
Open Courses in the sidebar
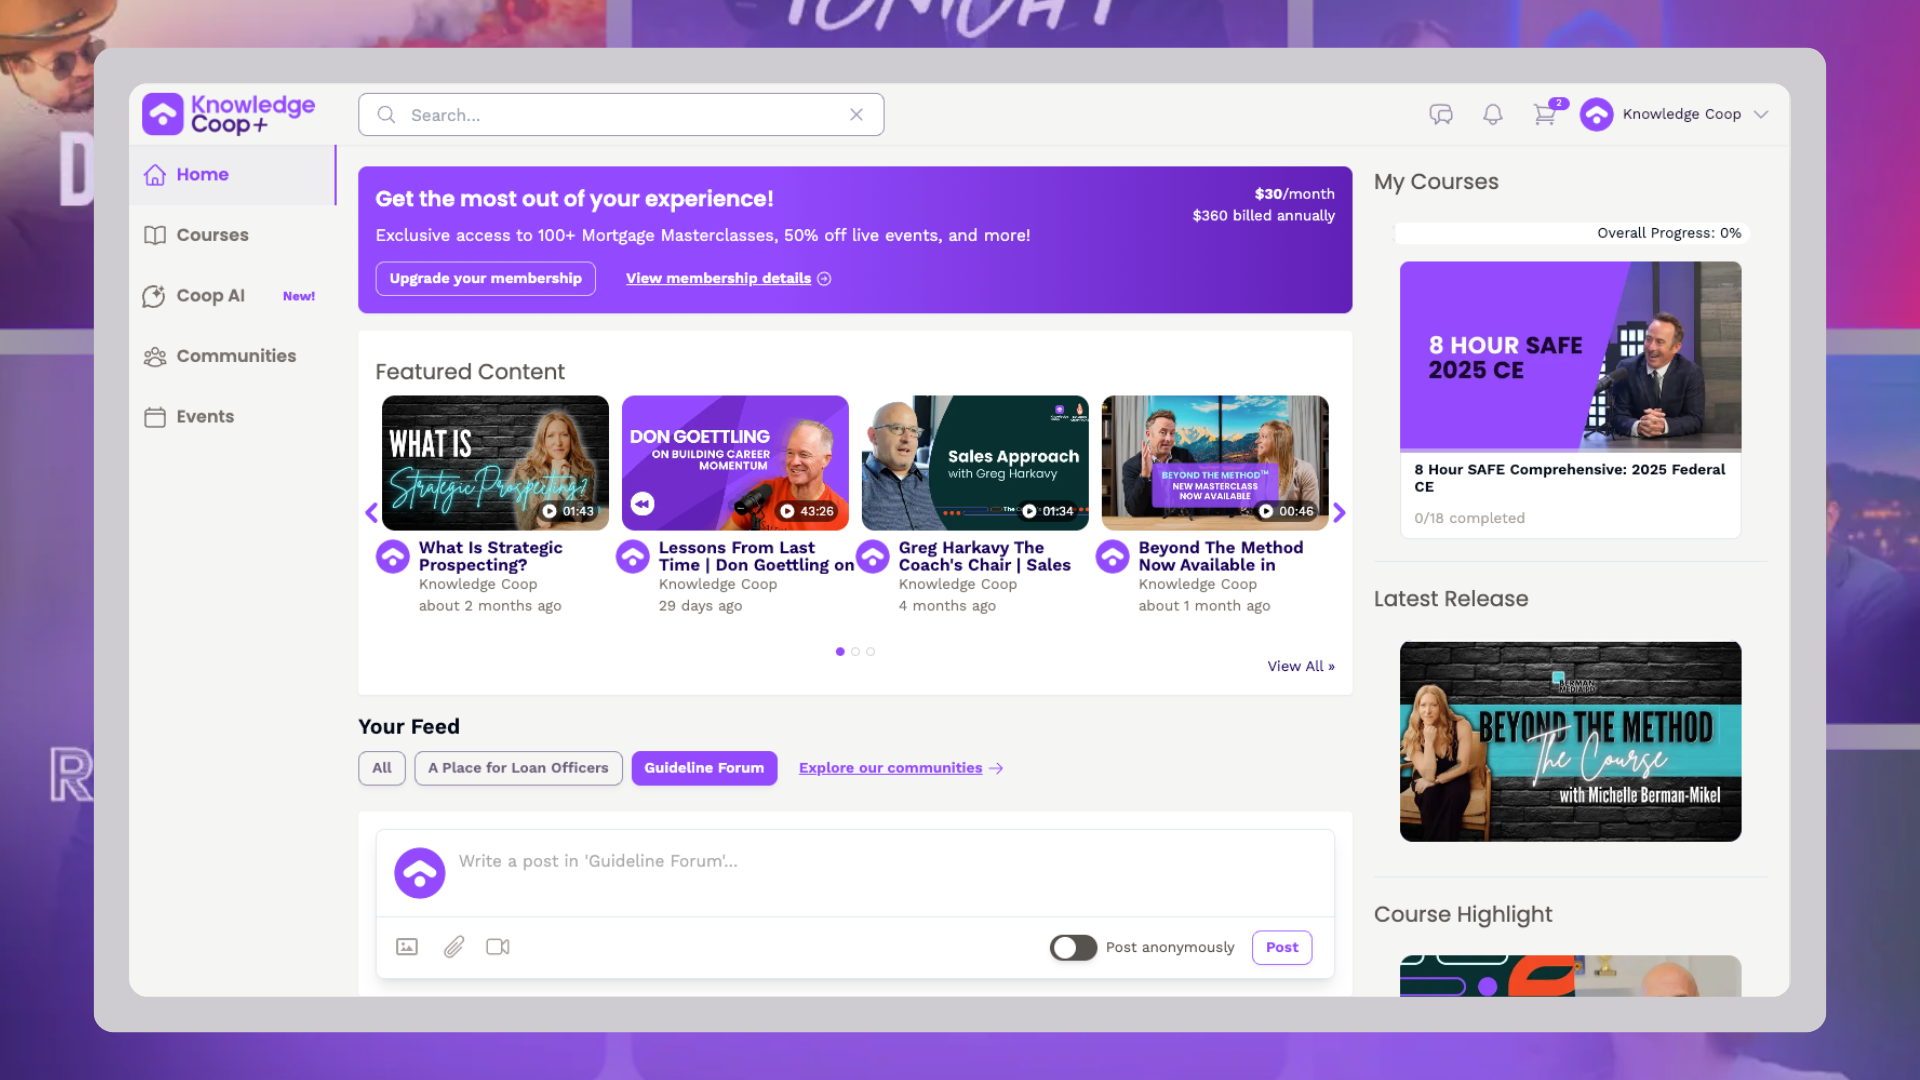pyautogui.click(x=212, y=235)
